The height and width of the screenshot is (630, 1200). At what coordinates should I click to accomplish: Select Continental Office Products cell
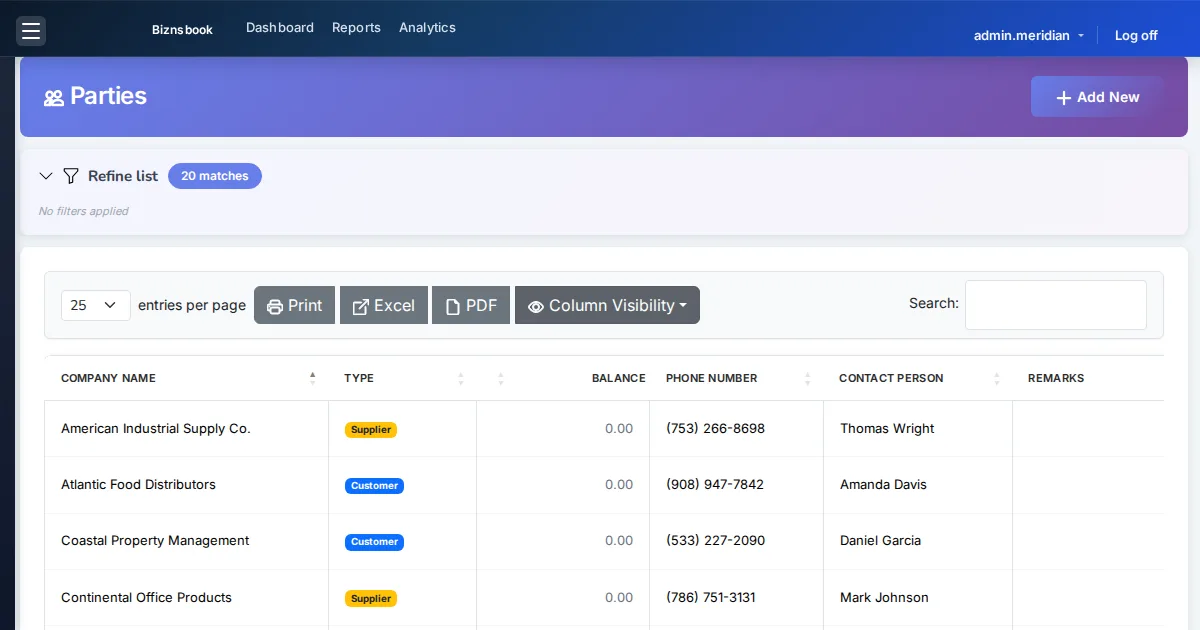187,598
